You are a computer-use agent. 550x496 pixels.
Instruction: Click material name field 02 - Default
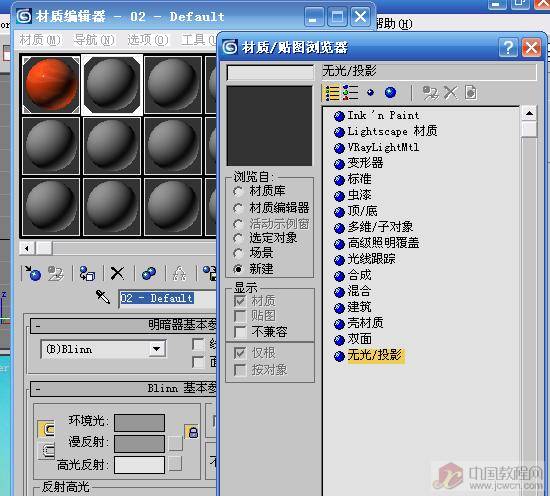pos(168,298)
